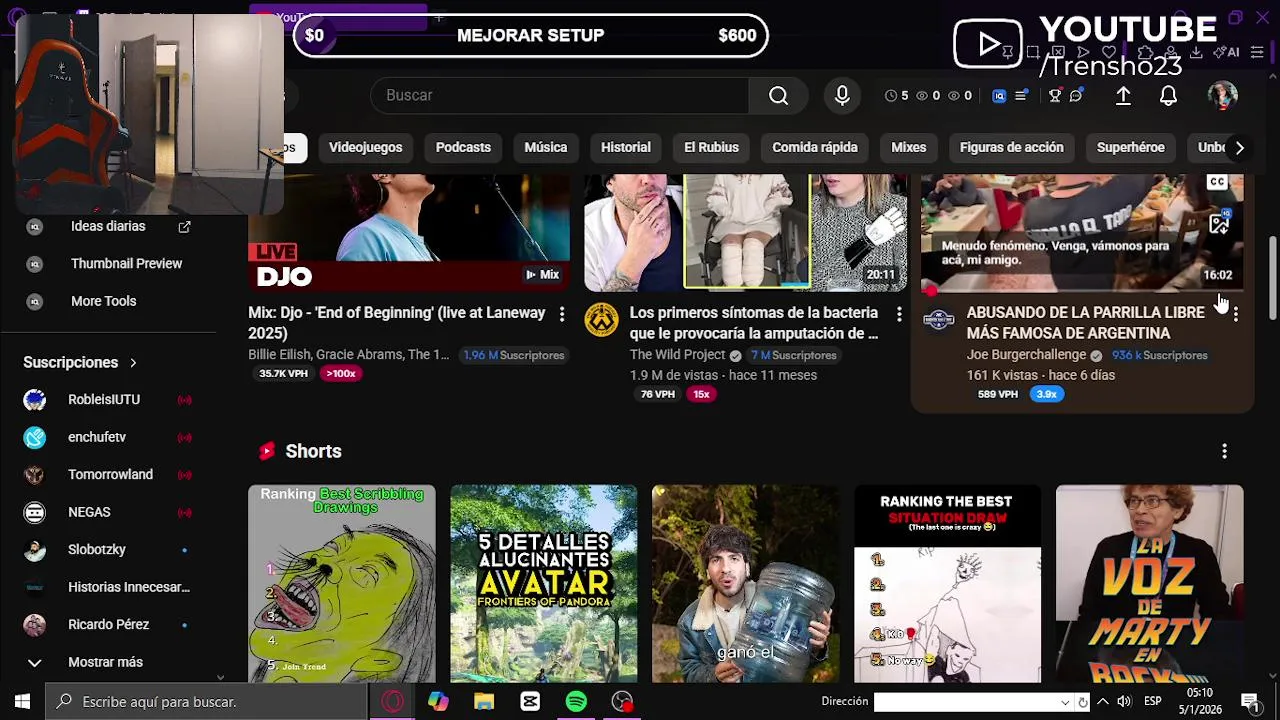This screenshot has width=1280, height=720.
Task: Select the Figuras de acción chip
Action: (x=1011, y=147)
